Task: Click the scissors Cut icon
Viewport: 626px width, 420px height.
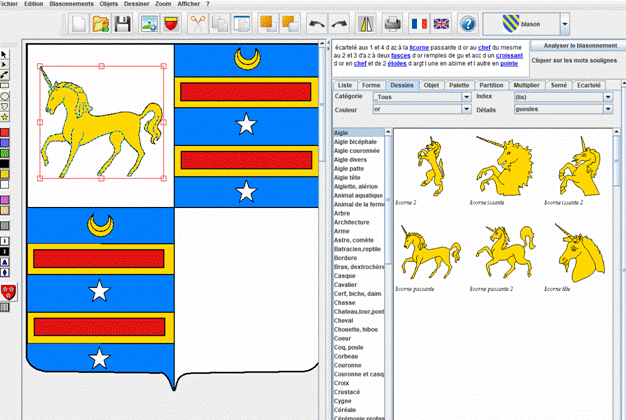Action: tap(197, 22)
